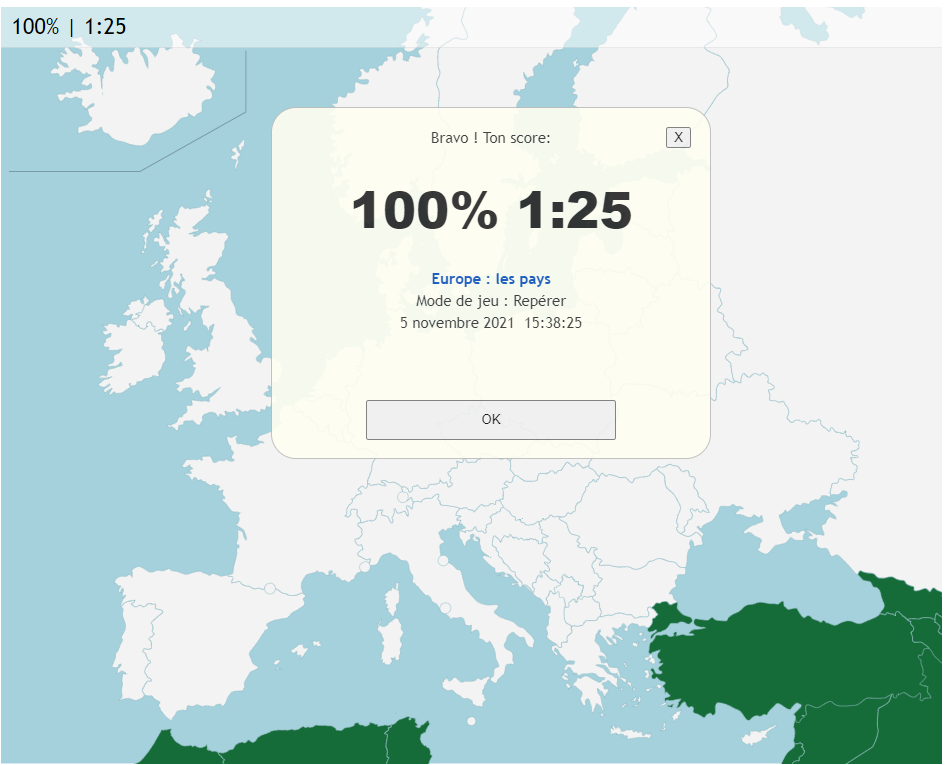Click the Monaco circle marker
Screen dimensions: 948x765
coord(364,567)
